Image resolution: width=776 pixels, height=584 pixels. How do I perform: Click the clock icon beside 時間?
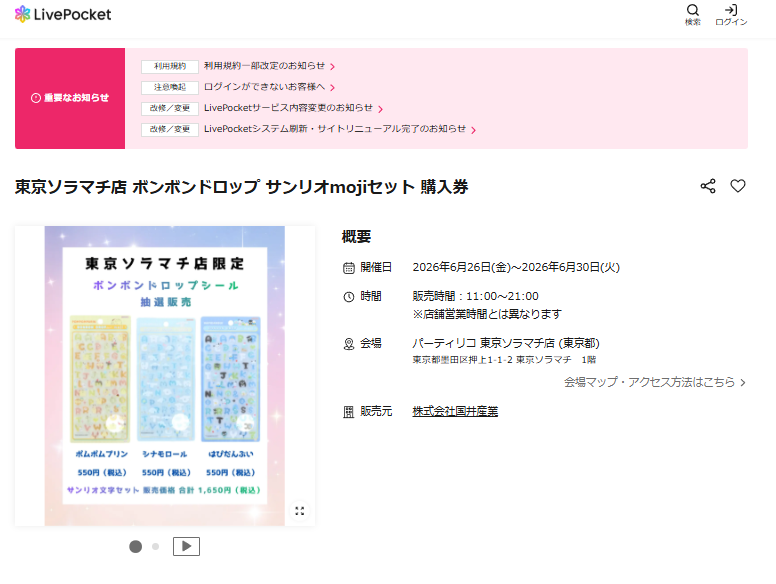349,297
